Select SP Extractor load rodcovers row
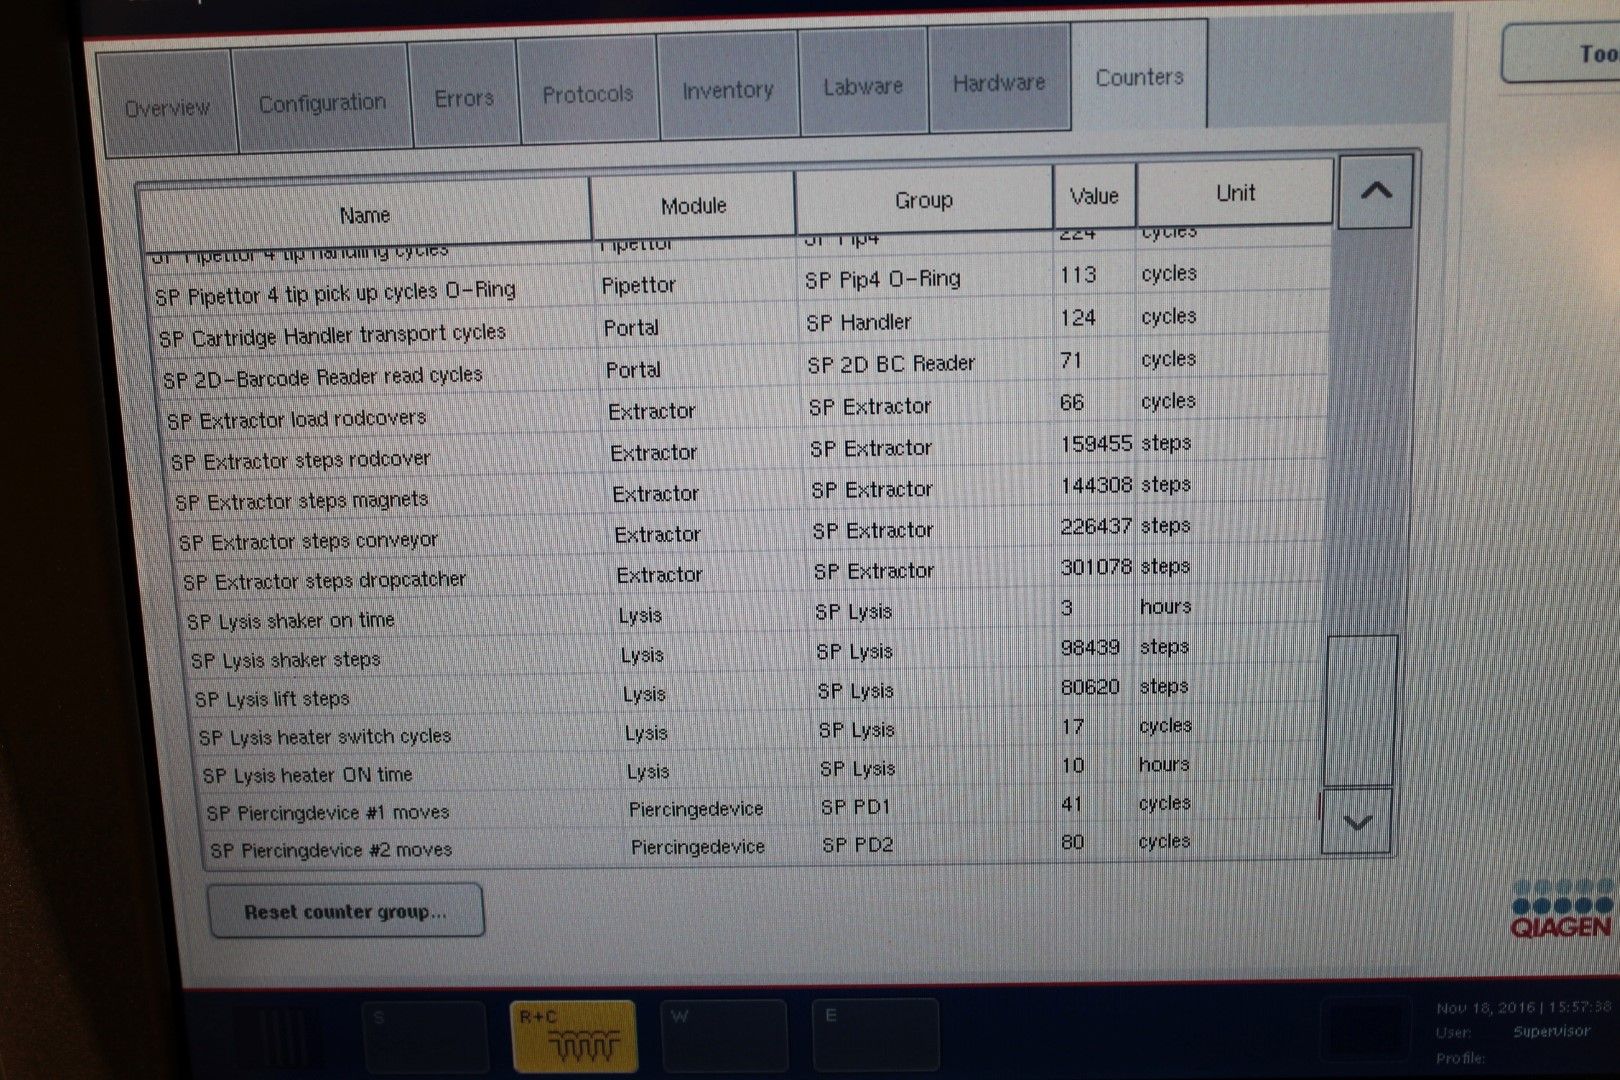The image size is (1620, 1080). click(x=746, y=410)
